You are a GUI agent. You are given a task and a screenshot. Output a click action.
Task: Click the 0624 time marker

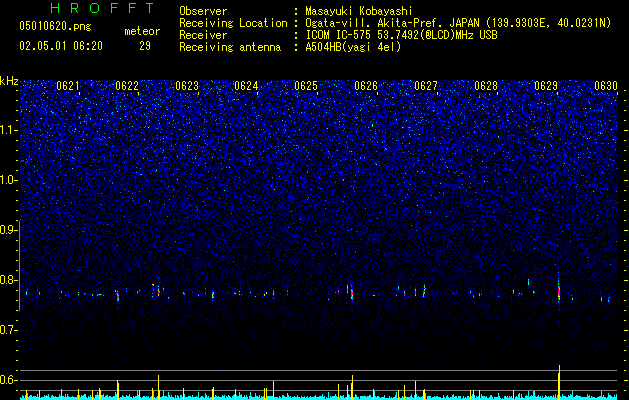tap(246, 86)
